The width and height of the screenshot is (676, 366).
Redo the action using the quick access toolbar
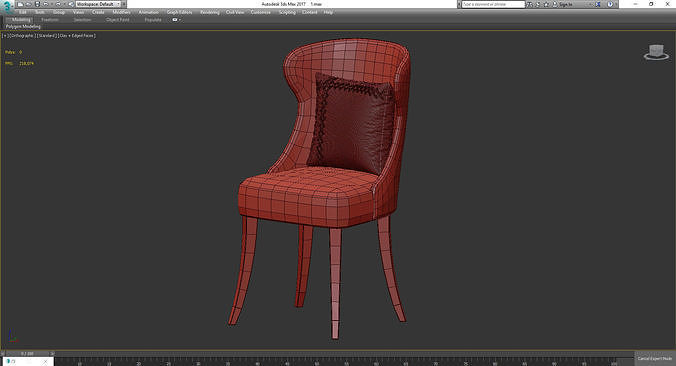(x=58, y=4)
